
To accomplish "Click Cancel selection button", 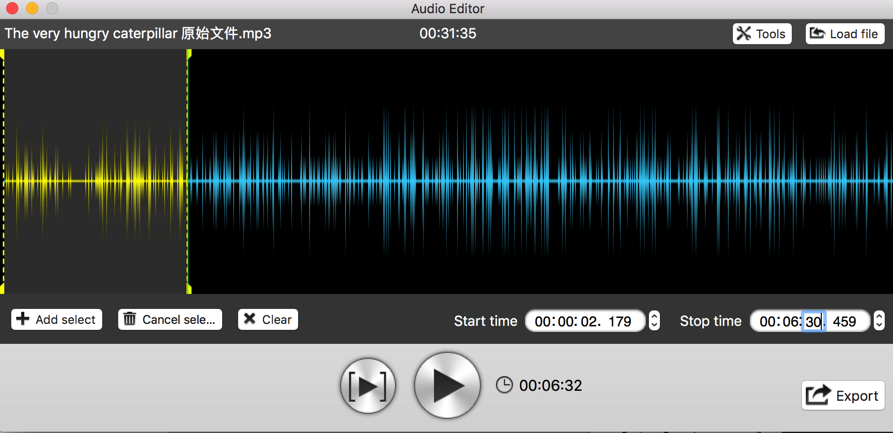I will [x=170, y=320].
